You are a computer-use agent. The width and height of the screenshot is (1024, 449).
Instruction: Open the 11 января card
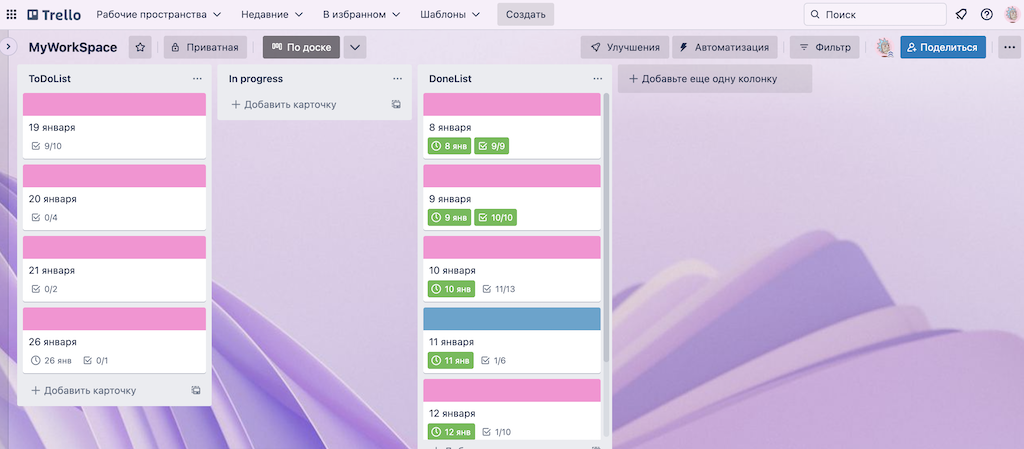[512, 341]
